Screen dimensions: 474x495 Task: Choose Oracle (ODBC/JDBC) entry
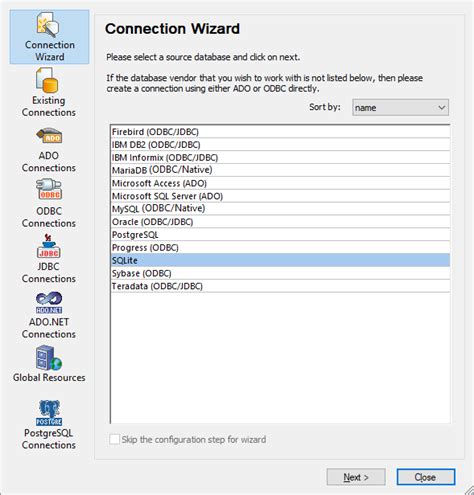(x=280, y=222)
